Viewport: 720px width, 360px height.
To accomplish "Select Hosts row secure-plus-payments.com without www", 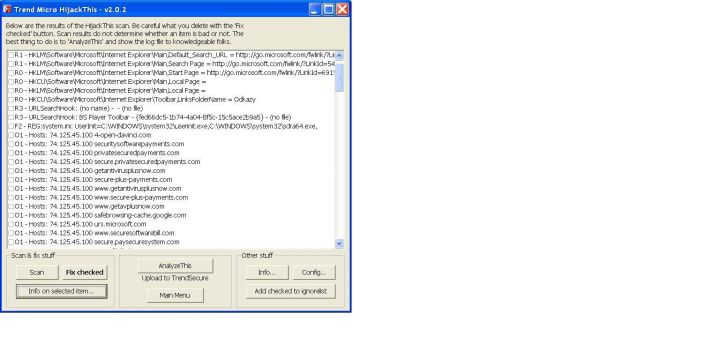I will click(93, 180).
